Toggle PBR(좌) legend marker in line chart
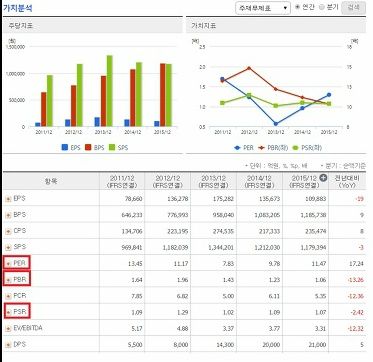Image resolution: width=373 pixels, height=362 pixels. coord(262,147)
